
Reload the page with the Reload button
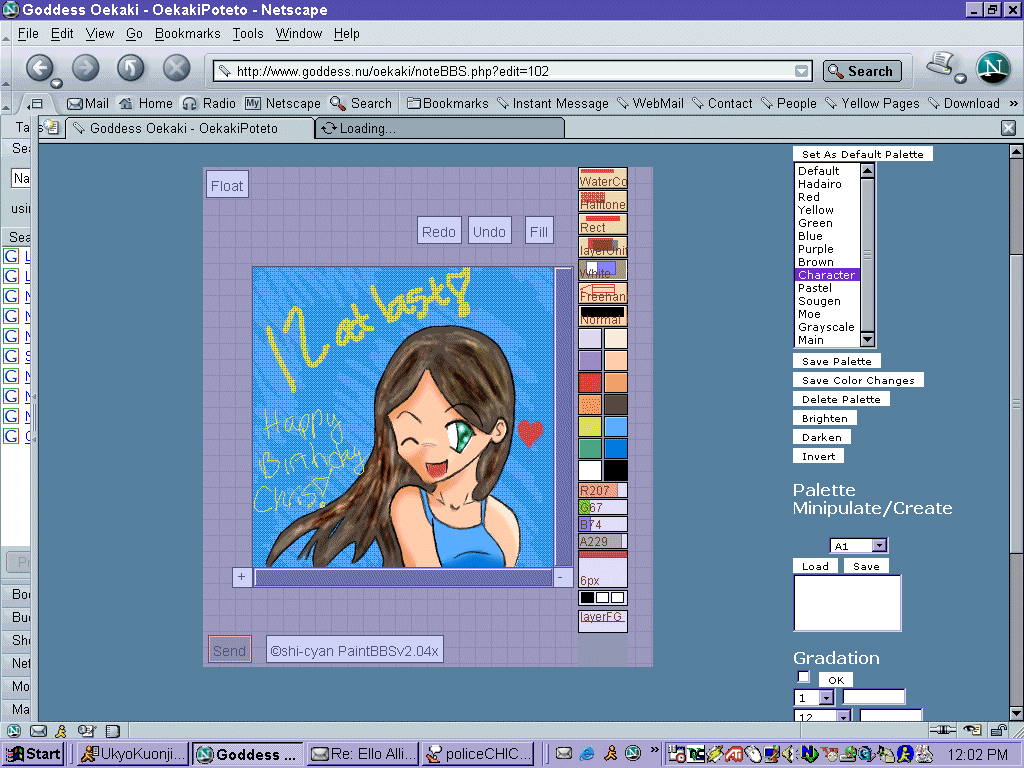pyautogui.click(x=131, y=67)
